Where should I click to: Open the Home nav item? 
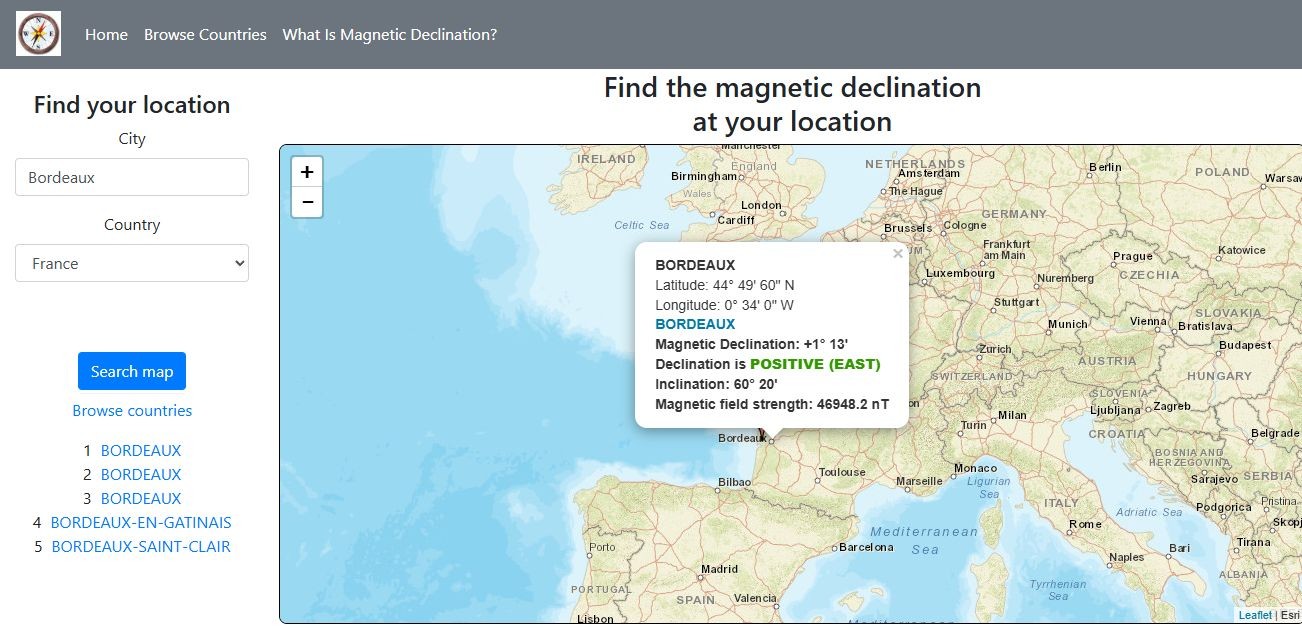pyautogui.click(x=106, y=34)
